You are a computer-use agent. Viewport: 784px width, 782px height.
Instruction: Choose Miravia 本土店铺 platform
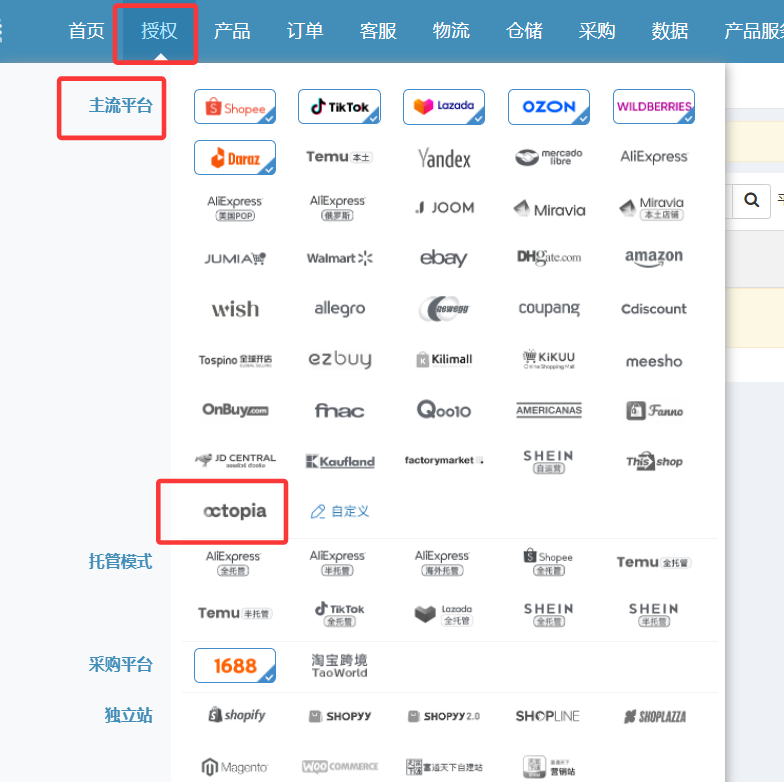(652, 208)
